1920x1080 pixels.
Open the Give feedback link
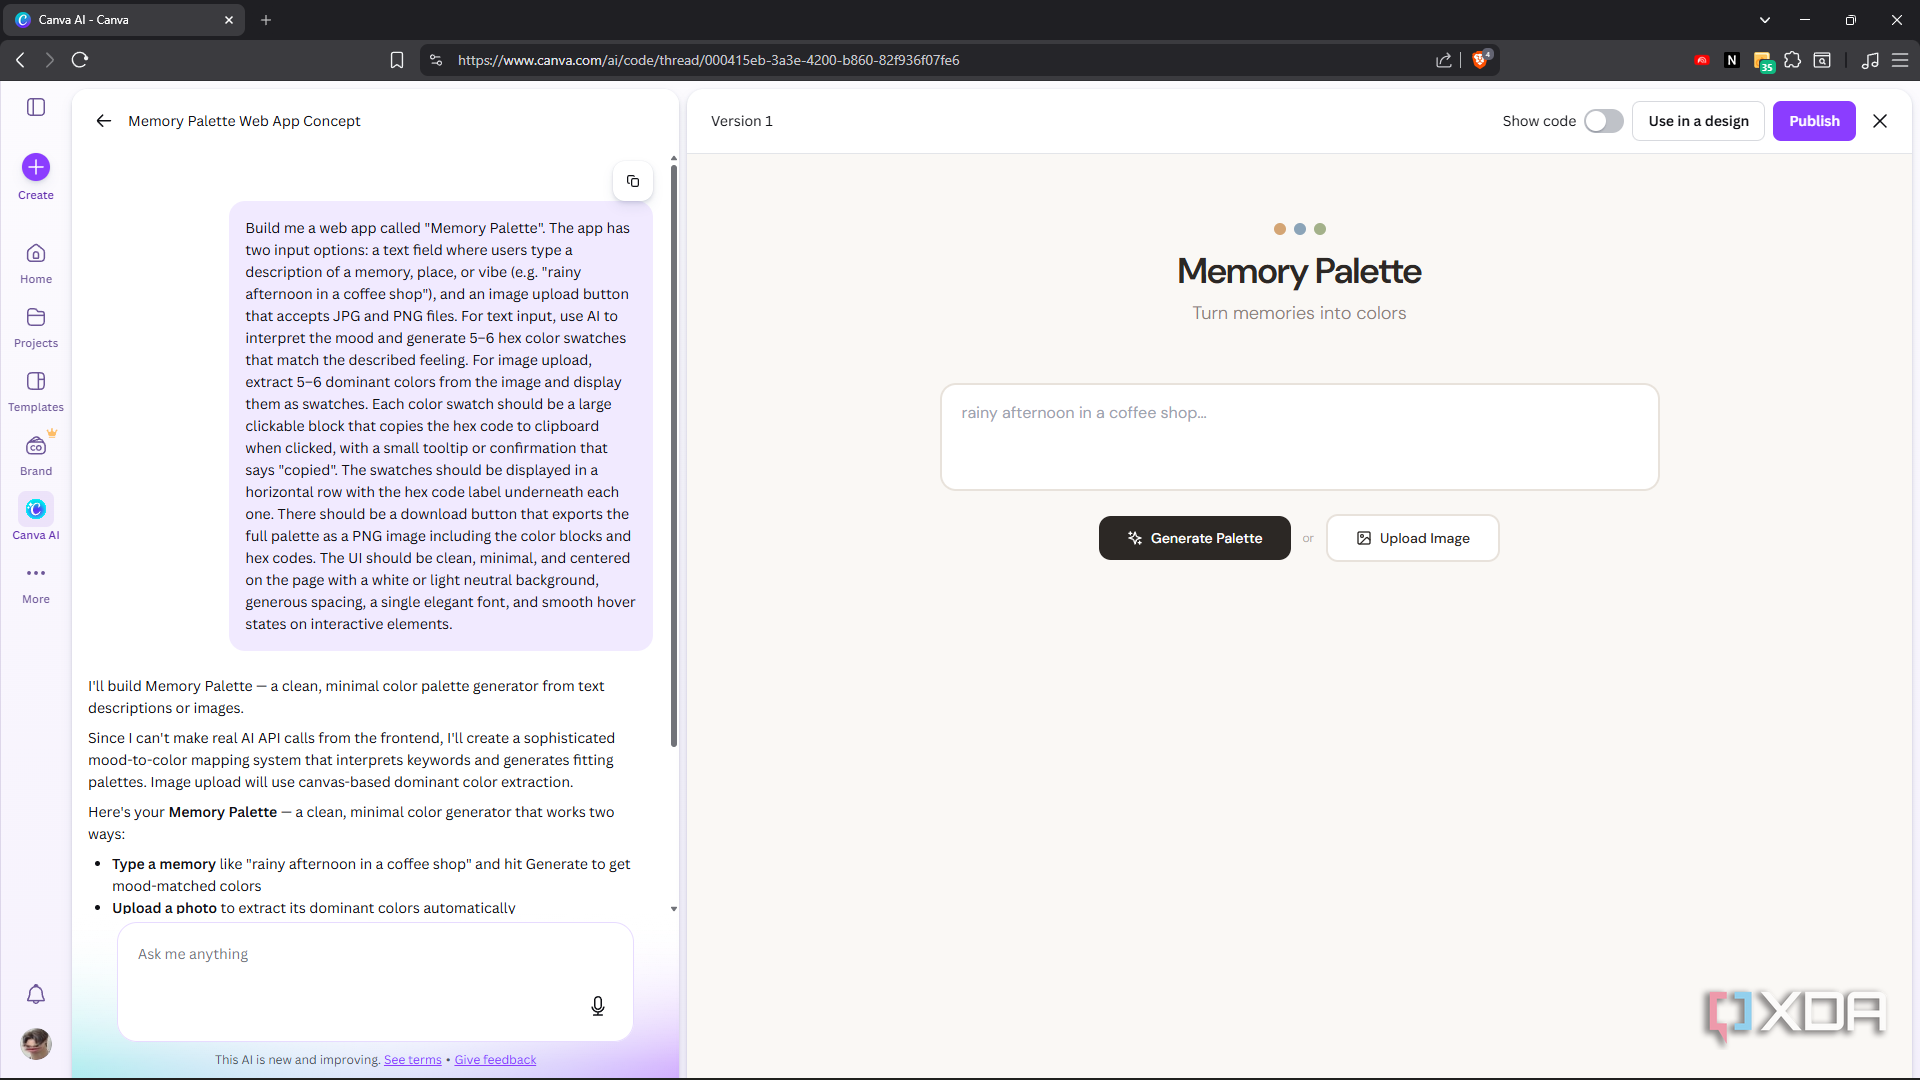click(x=495, y=1060)
